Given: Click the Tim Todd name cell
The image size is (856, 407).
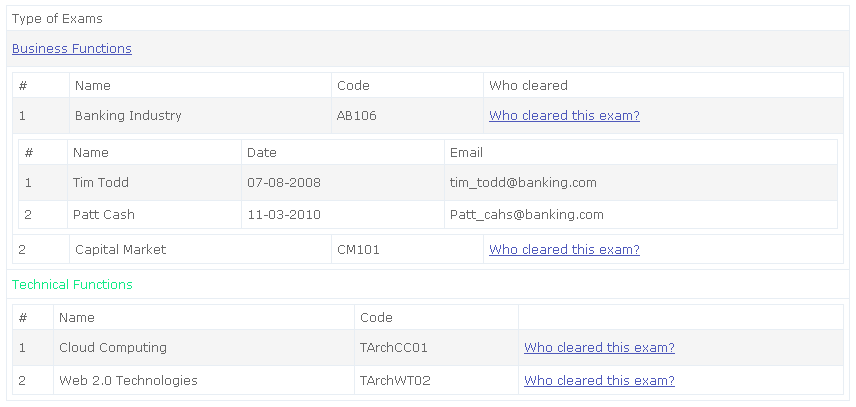Looking at the screenshot, I should (154, 182).
